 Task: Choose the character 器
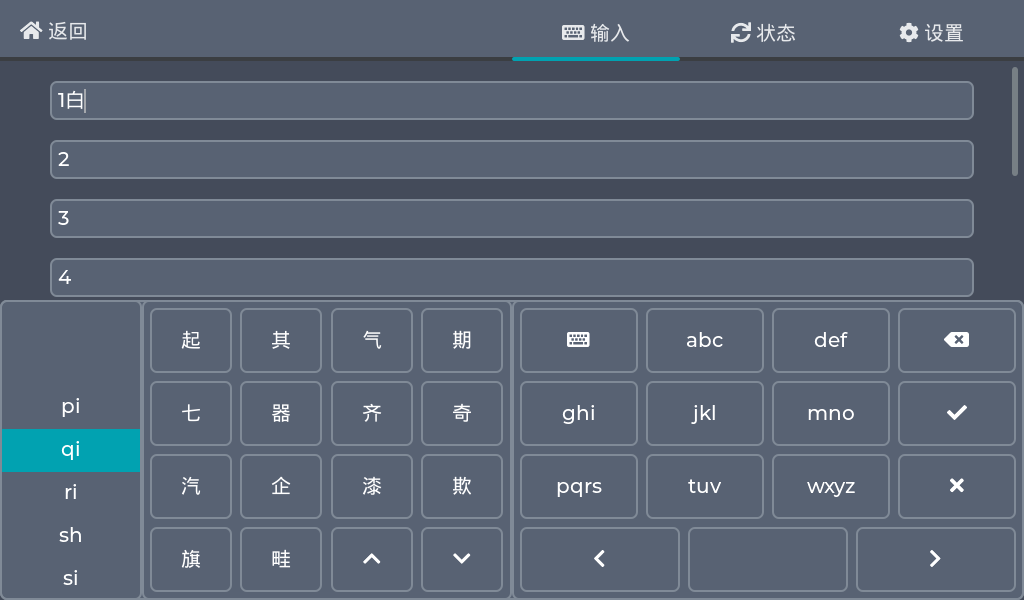click(281, 413)
